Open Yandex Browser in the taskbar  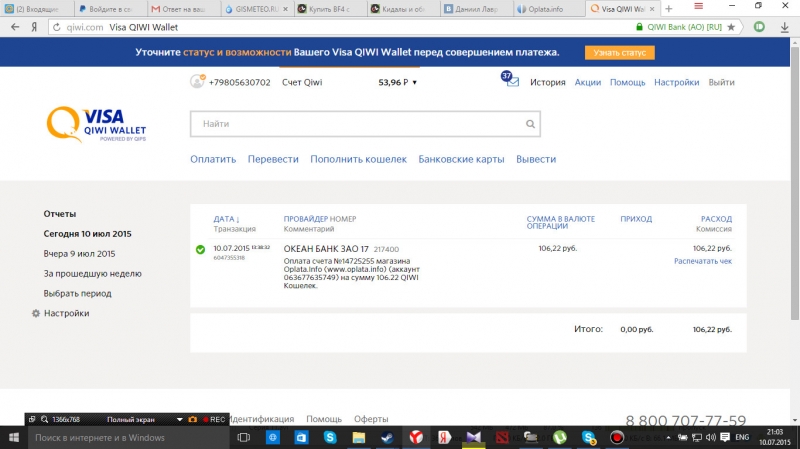[x=416, y=437]
